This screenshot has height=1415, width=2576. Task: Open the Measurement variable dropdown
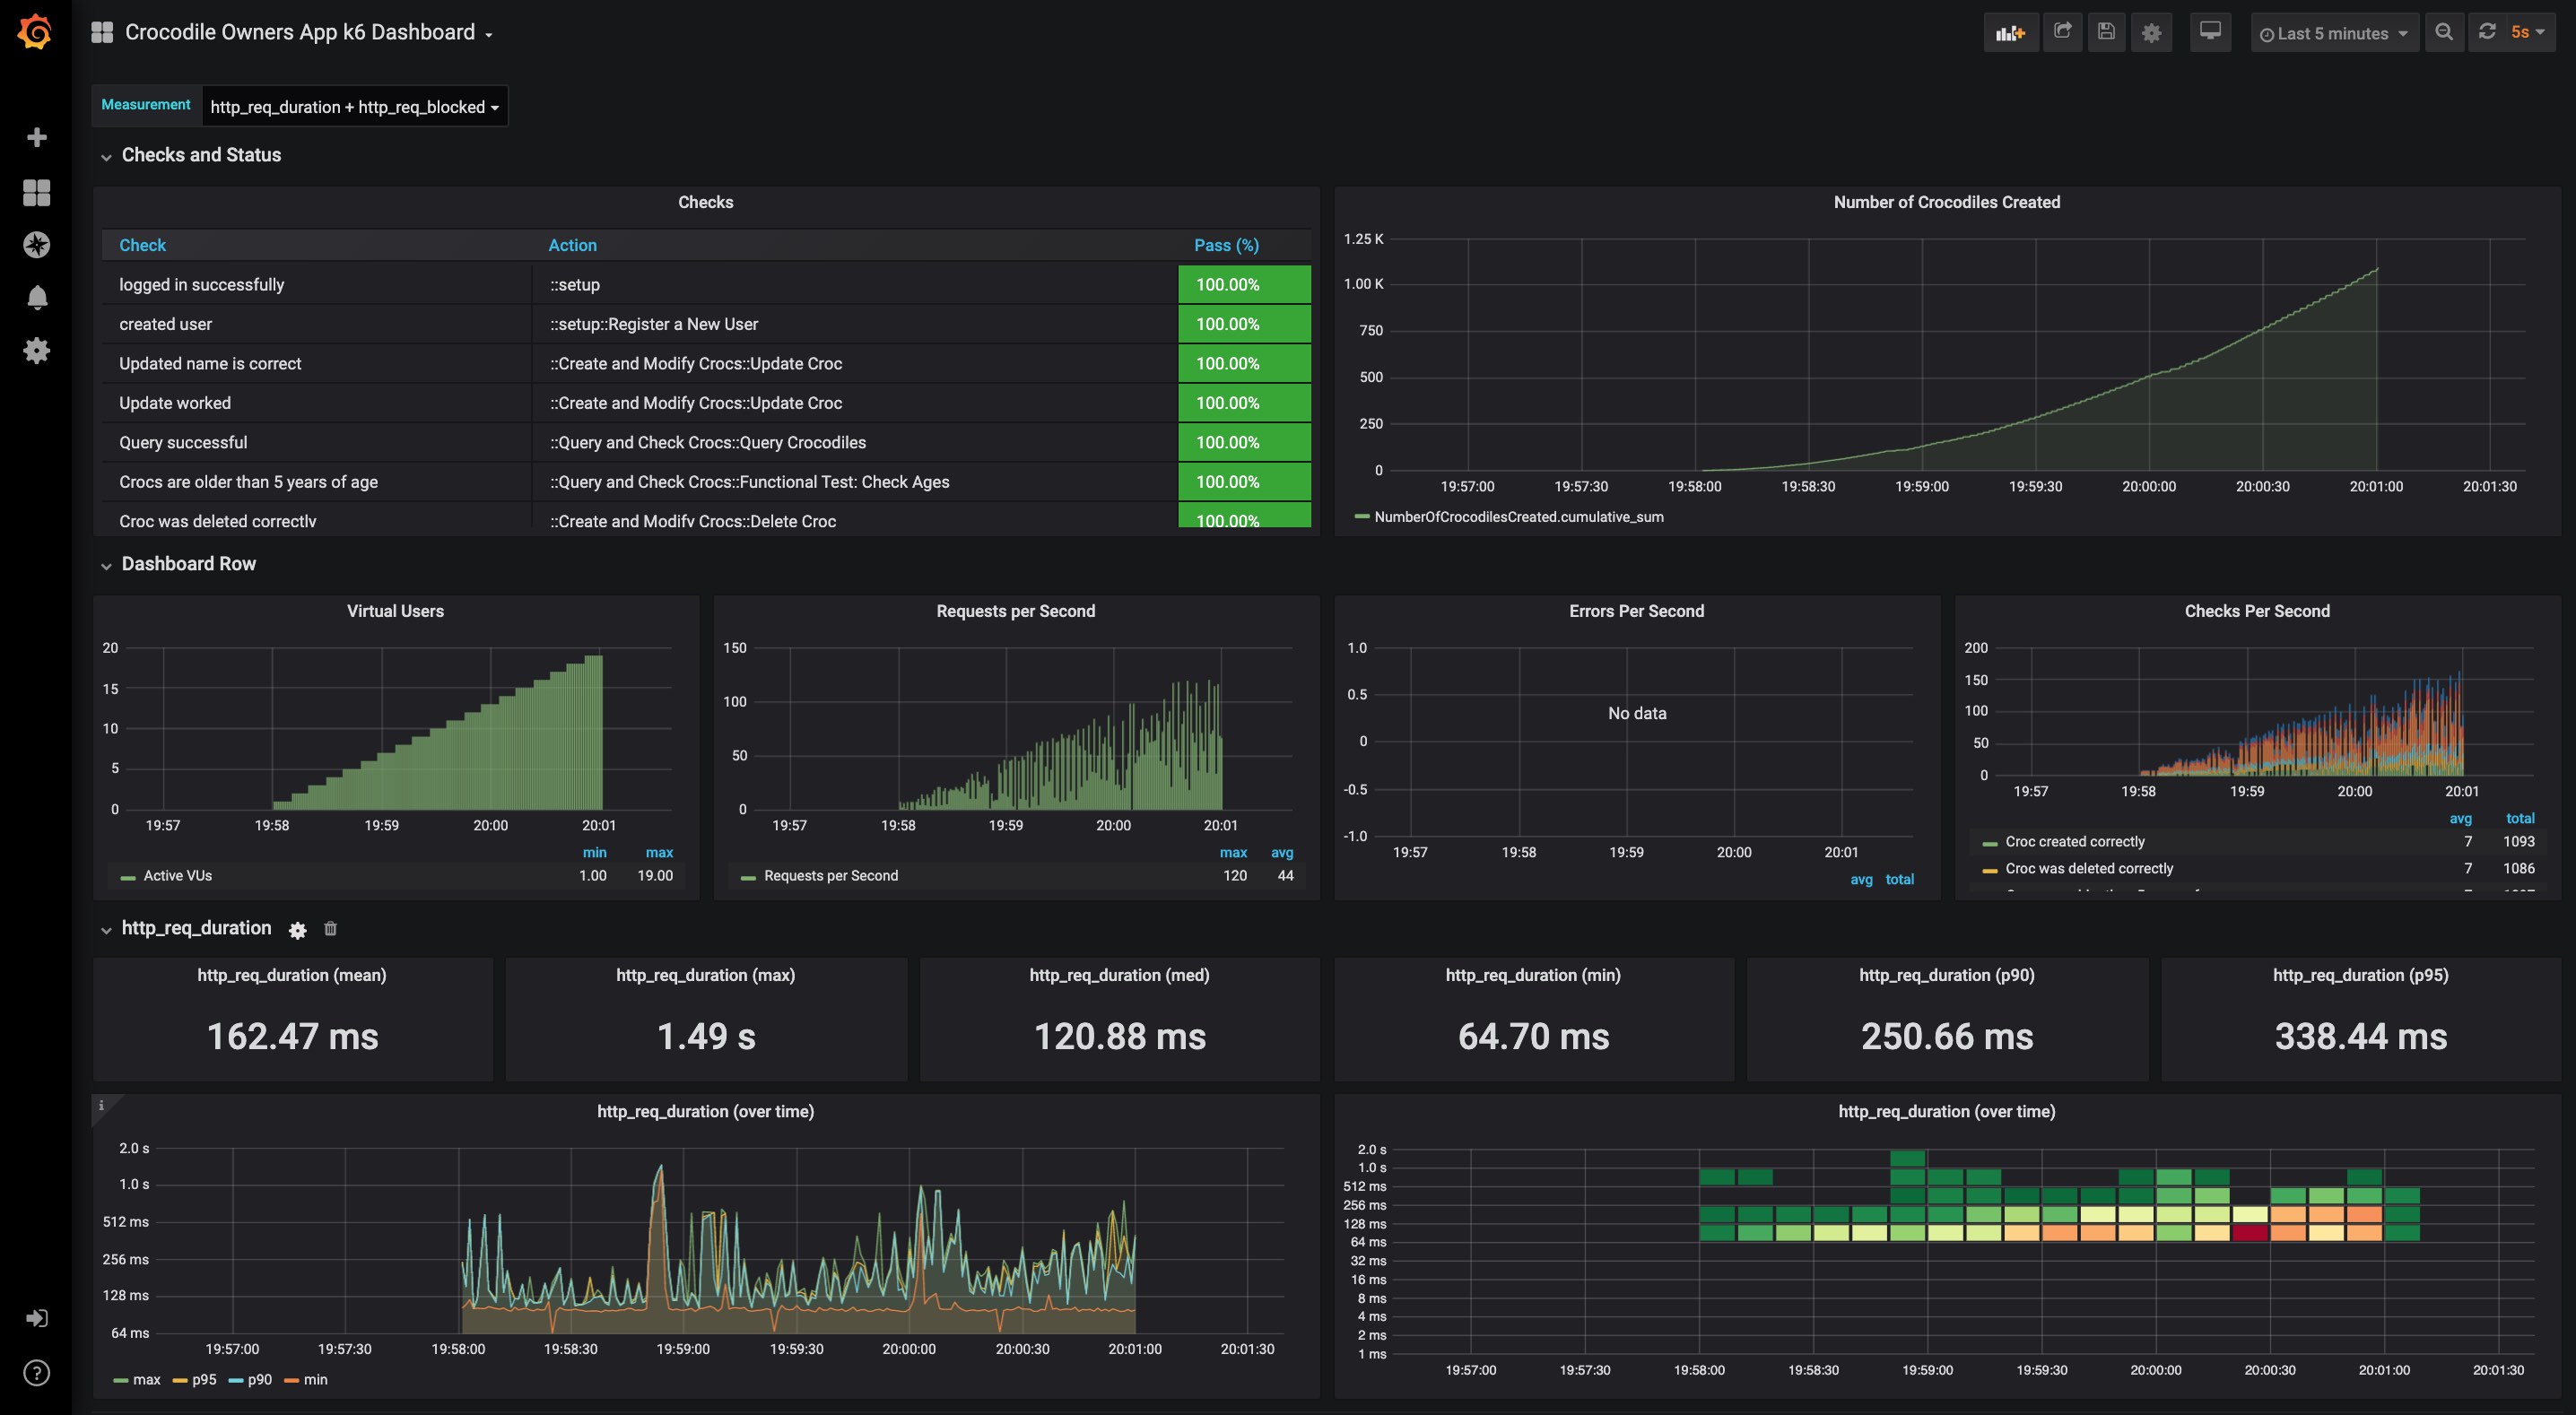(354, 107)
